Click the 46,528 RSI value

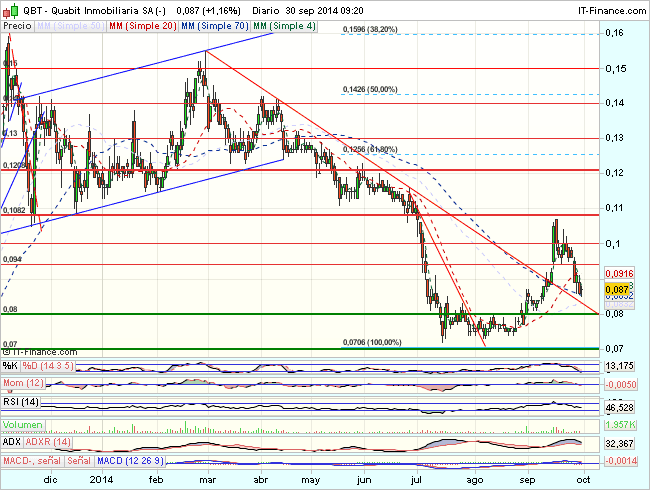pyautogui.click(x=619, y=408)
